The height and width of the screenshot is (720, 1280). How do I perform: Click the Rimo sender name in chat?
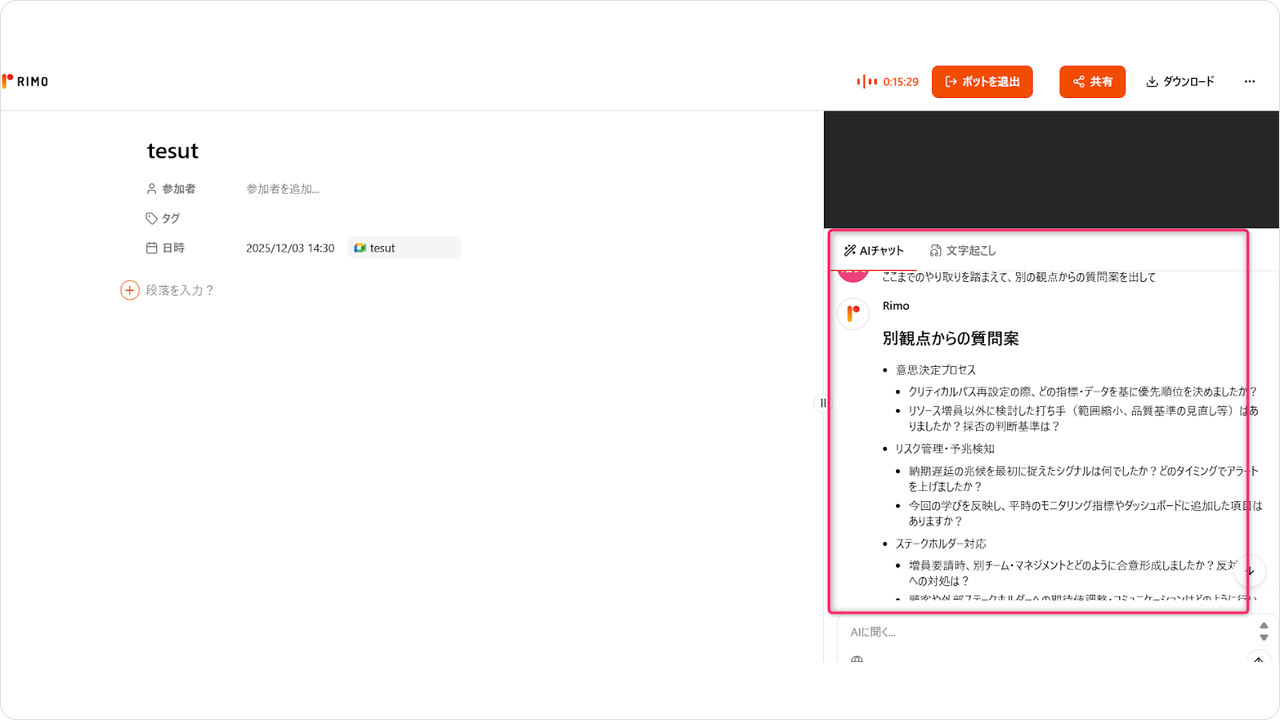tap(896, 306)
